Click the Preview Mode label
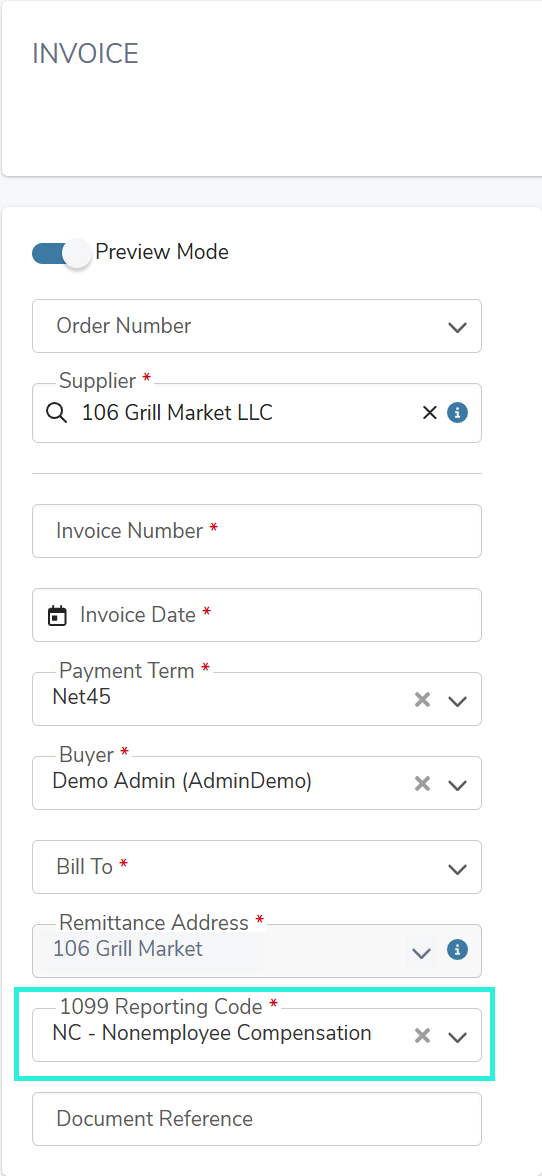Screen dimensions: 542x1176 coord(162,252)
